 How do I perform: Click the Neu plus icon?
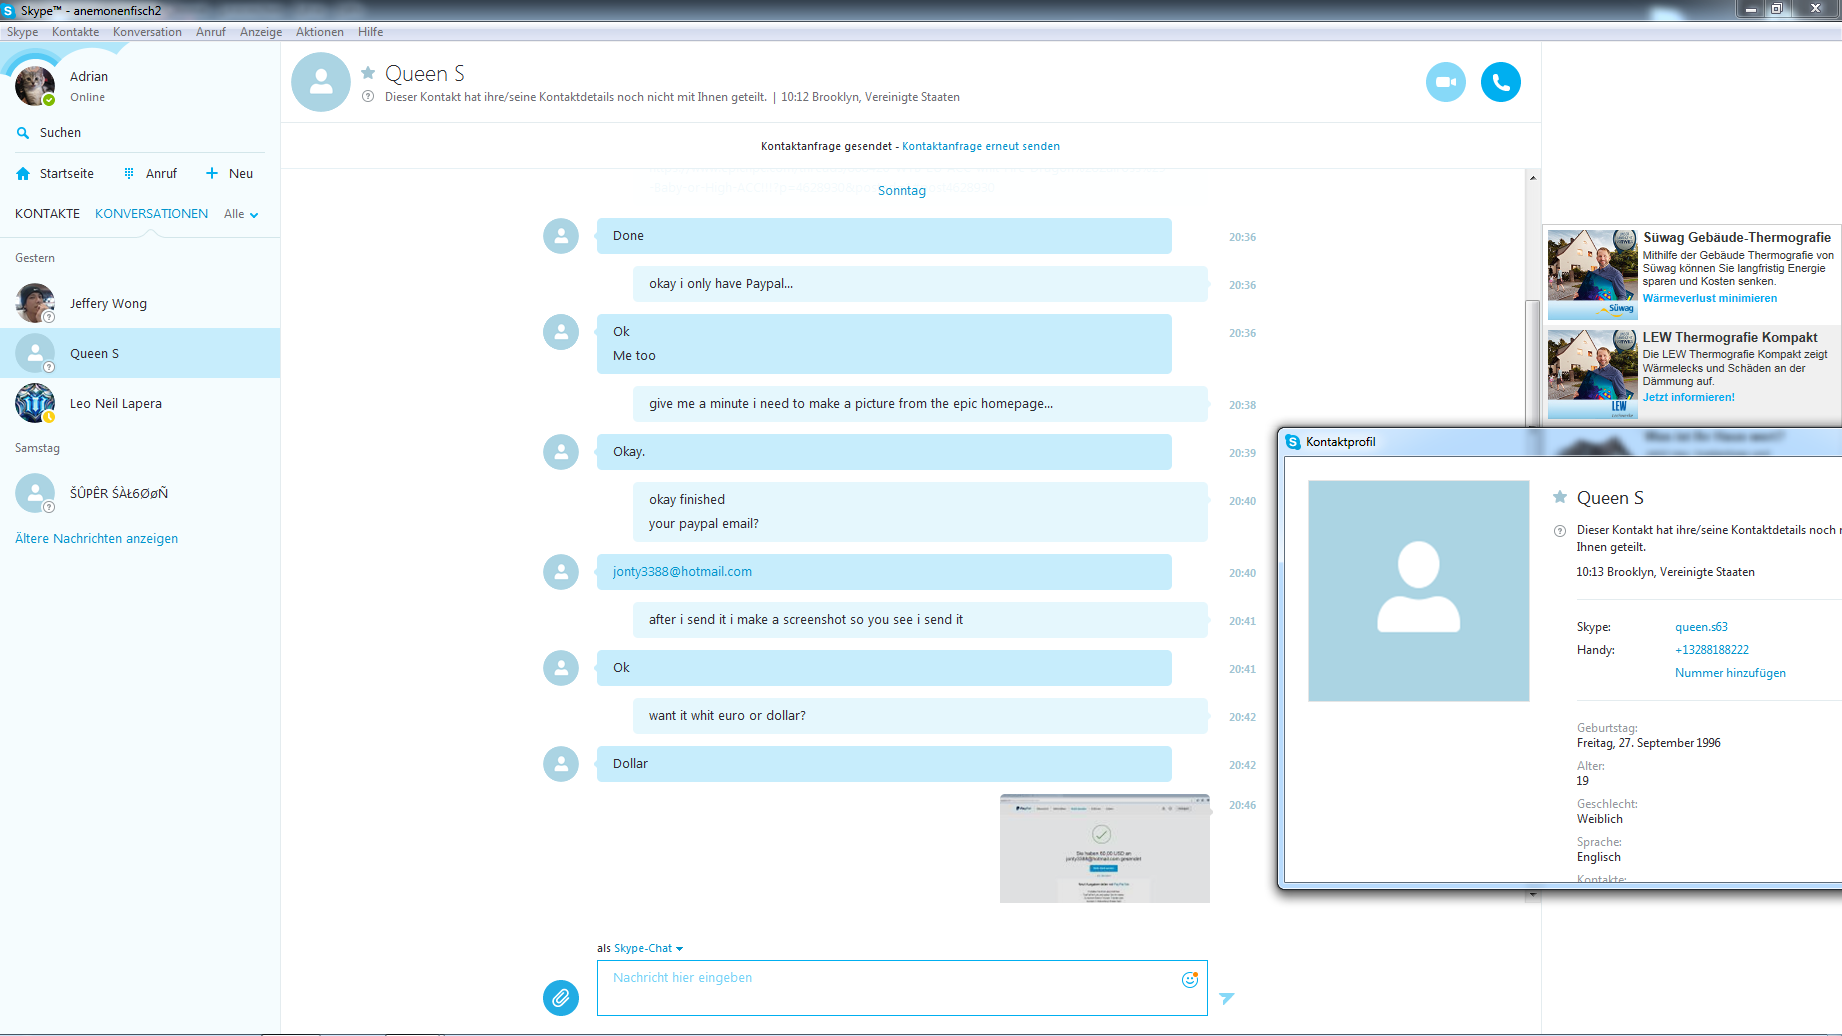pos(211,173)
